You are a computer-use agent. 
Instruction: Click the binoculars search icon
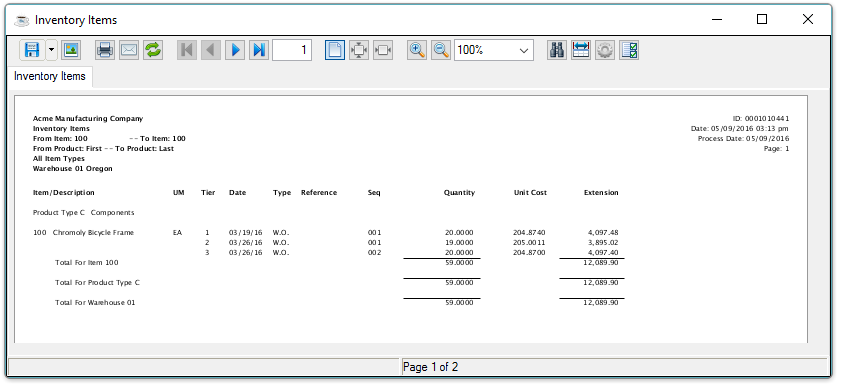pyautogui.click(x=557, y=50)
